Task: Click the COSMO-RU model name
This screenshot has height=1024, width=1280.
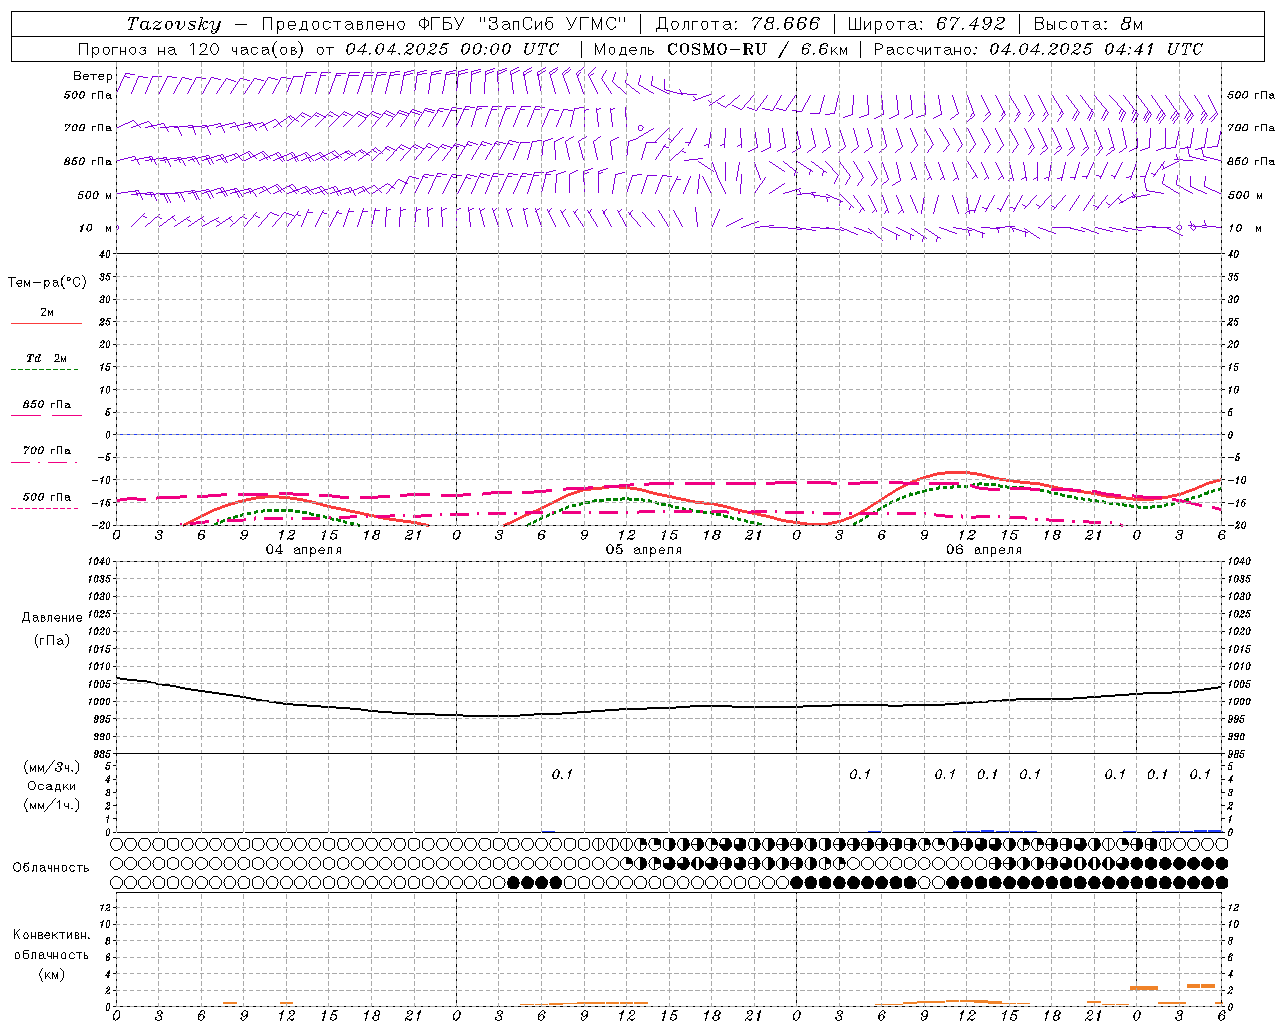Action: point(710,49)
